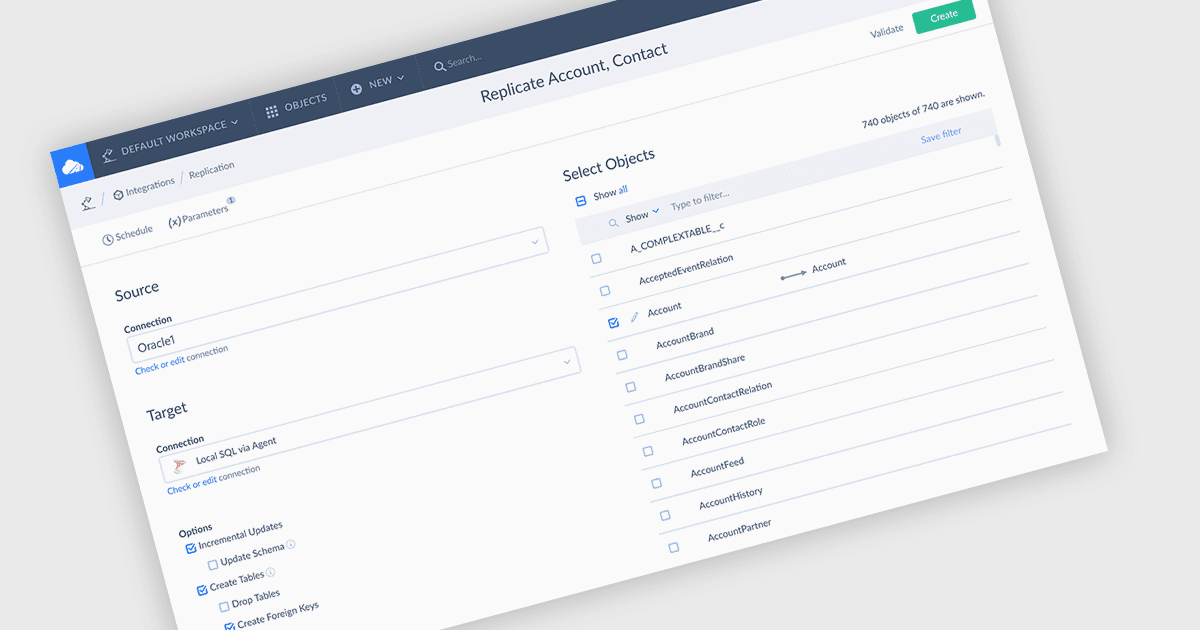Check the AccountFeed checkbox
This screenshot has width=1200, height=630.
[656, 483]
